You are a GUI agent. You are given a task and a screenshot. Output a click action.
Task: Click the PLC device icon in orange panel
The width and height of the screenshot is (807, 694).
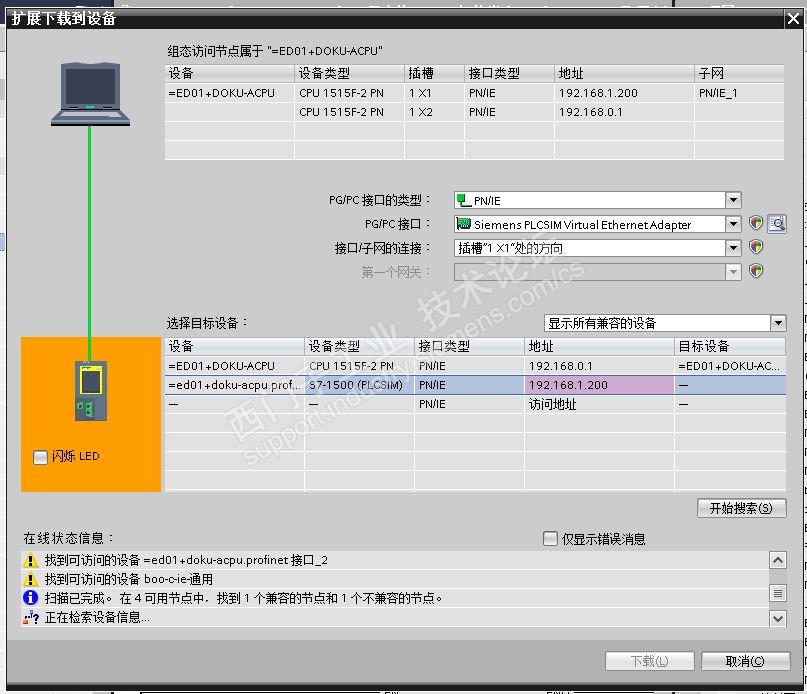(91, 391)
